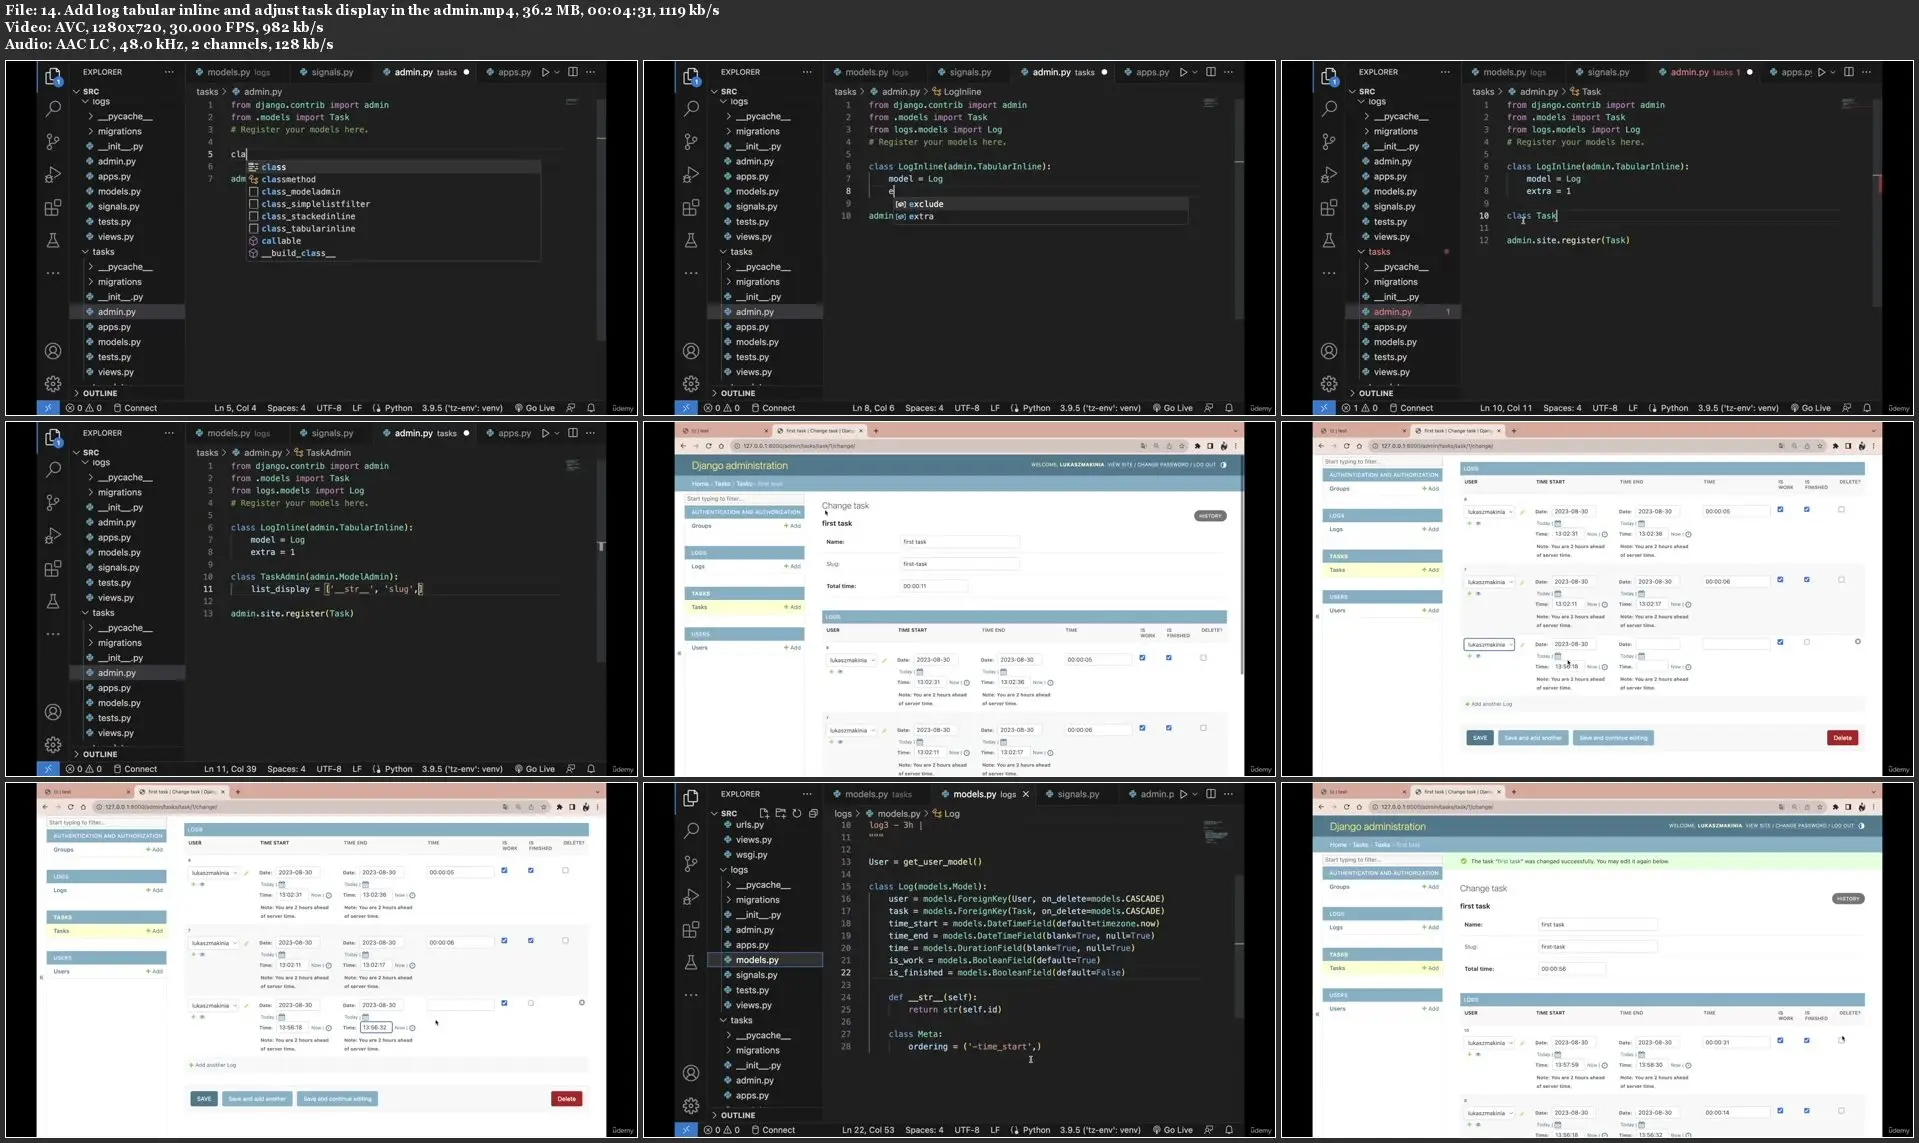Click the New File icon in SRC header
Screen dimensions: 1919x1143
(x=764, y=813)
